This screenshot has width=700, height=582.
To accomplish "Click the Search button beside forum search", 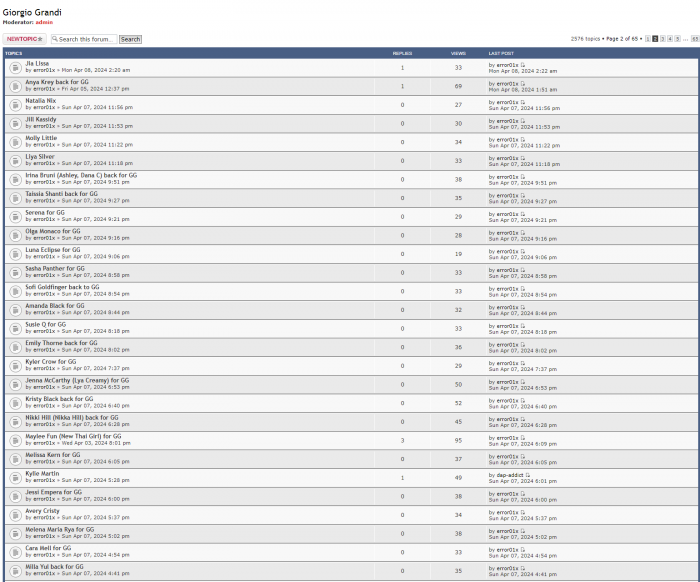I will [x=131, y=40].
